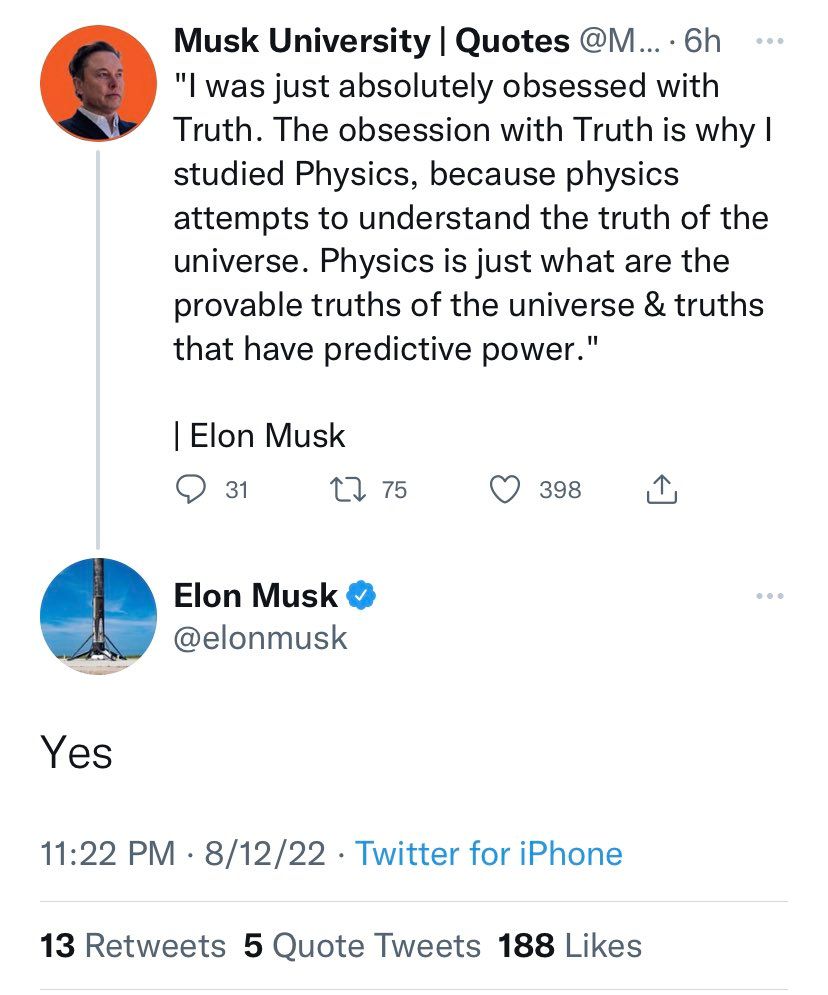View the 5 Quote Tweets

point(362,945)
